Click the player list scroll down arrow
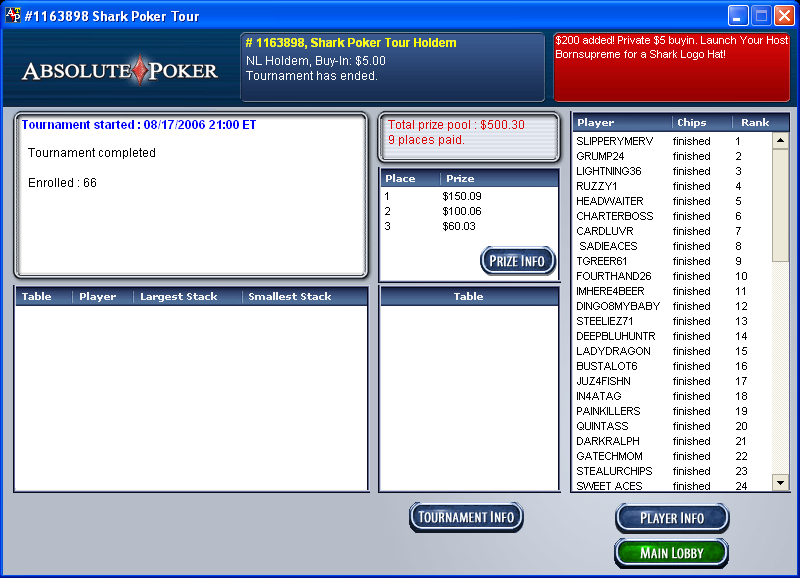800x578 pixels. (x=781, y=482)
